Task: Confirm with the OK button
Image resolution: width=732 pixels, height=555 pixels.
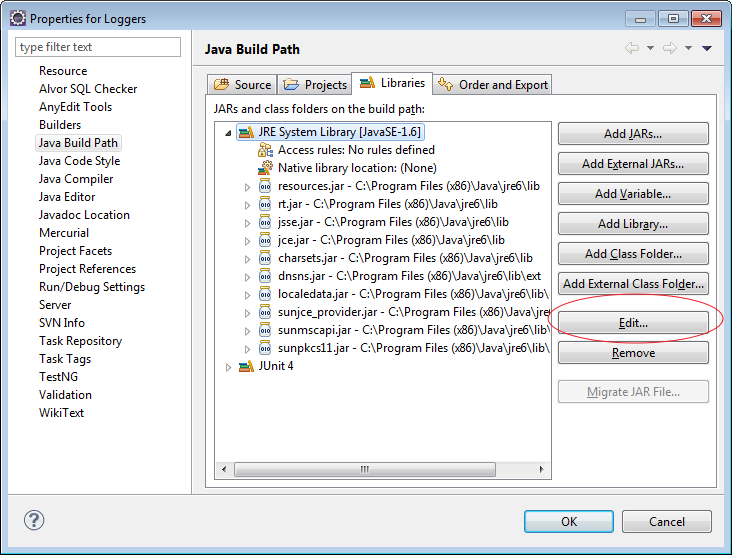Action: (x=569, y=521)
